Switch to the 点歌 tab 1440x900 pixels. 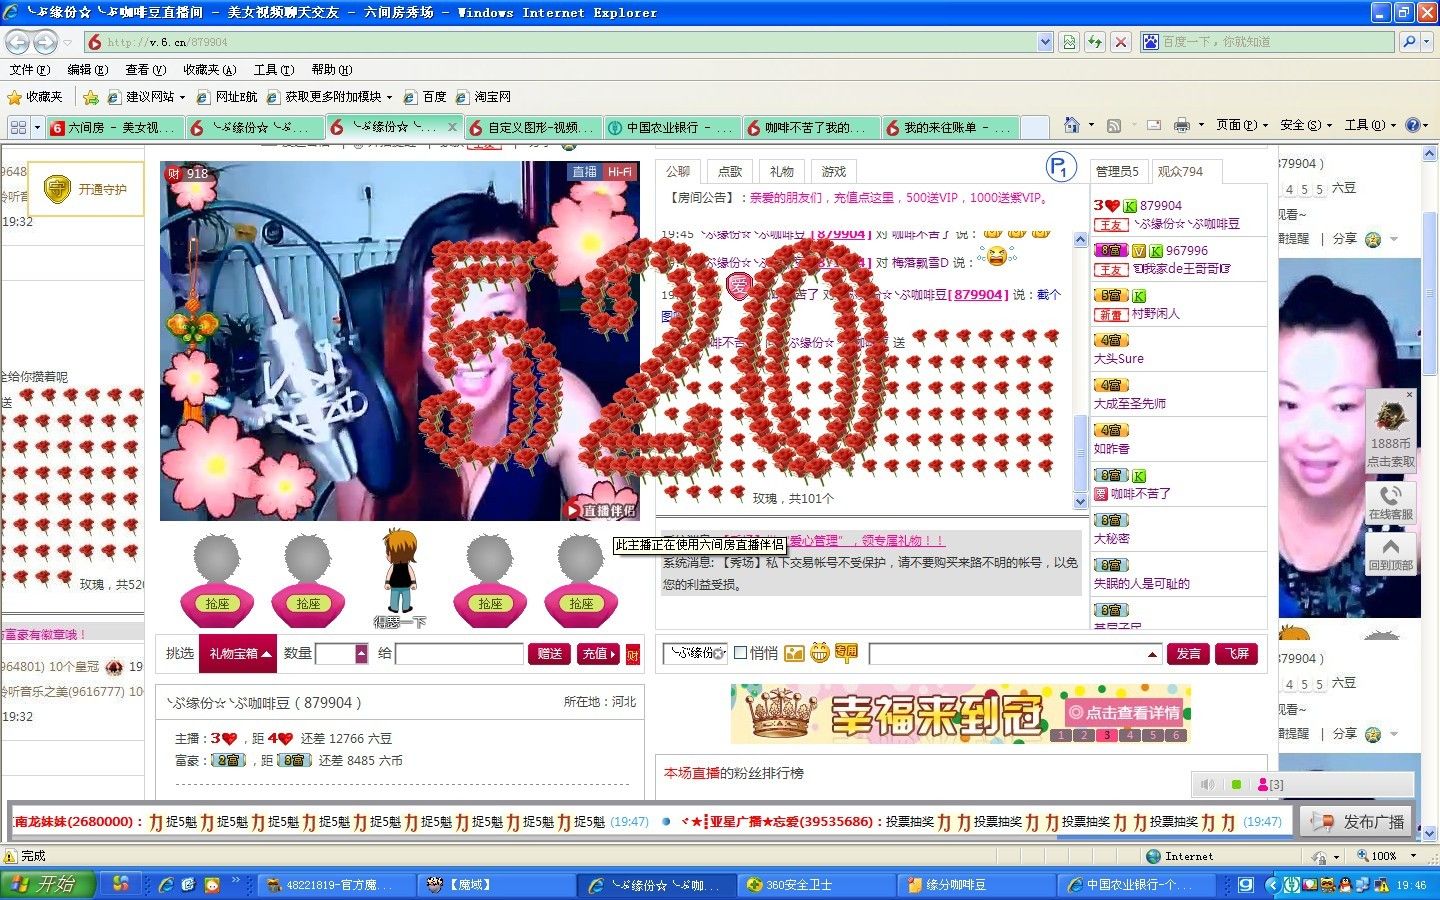730,171
